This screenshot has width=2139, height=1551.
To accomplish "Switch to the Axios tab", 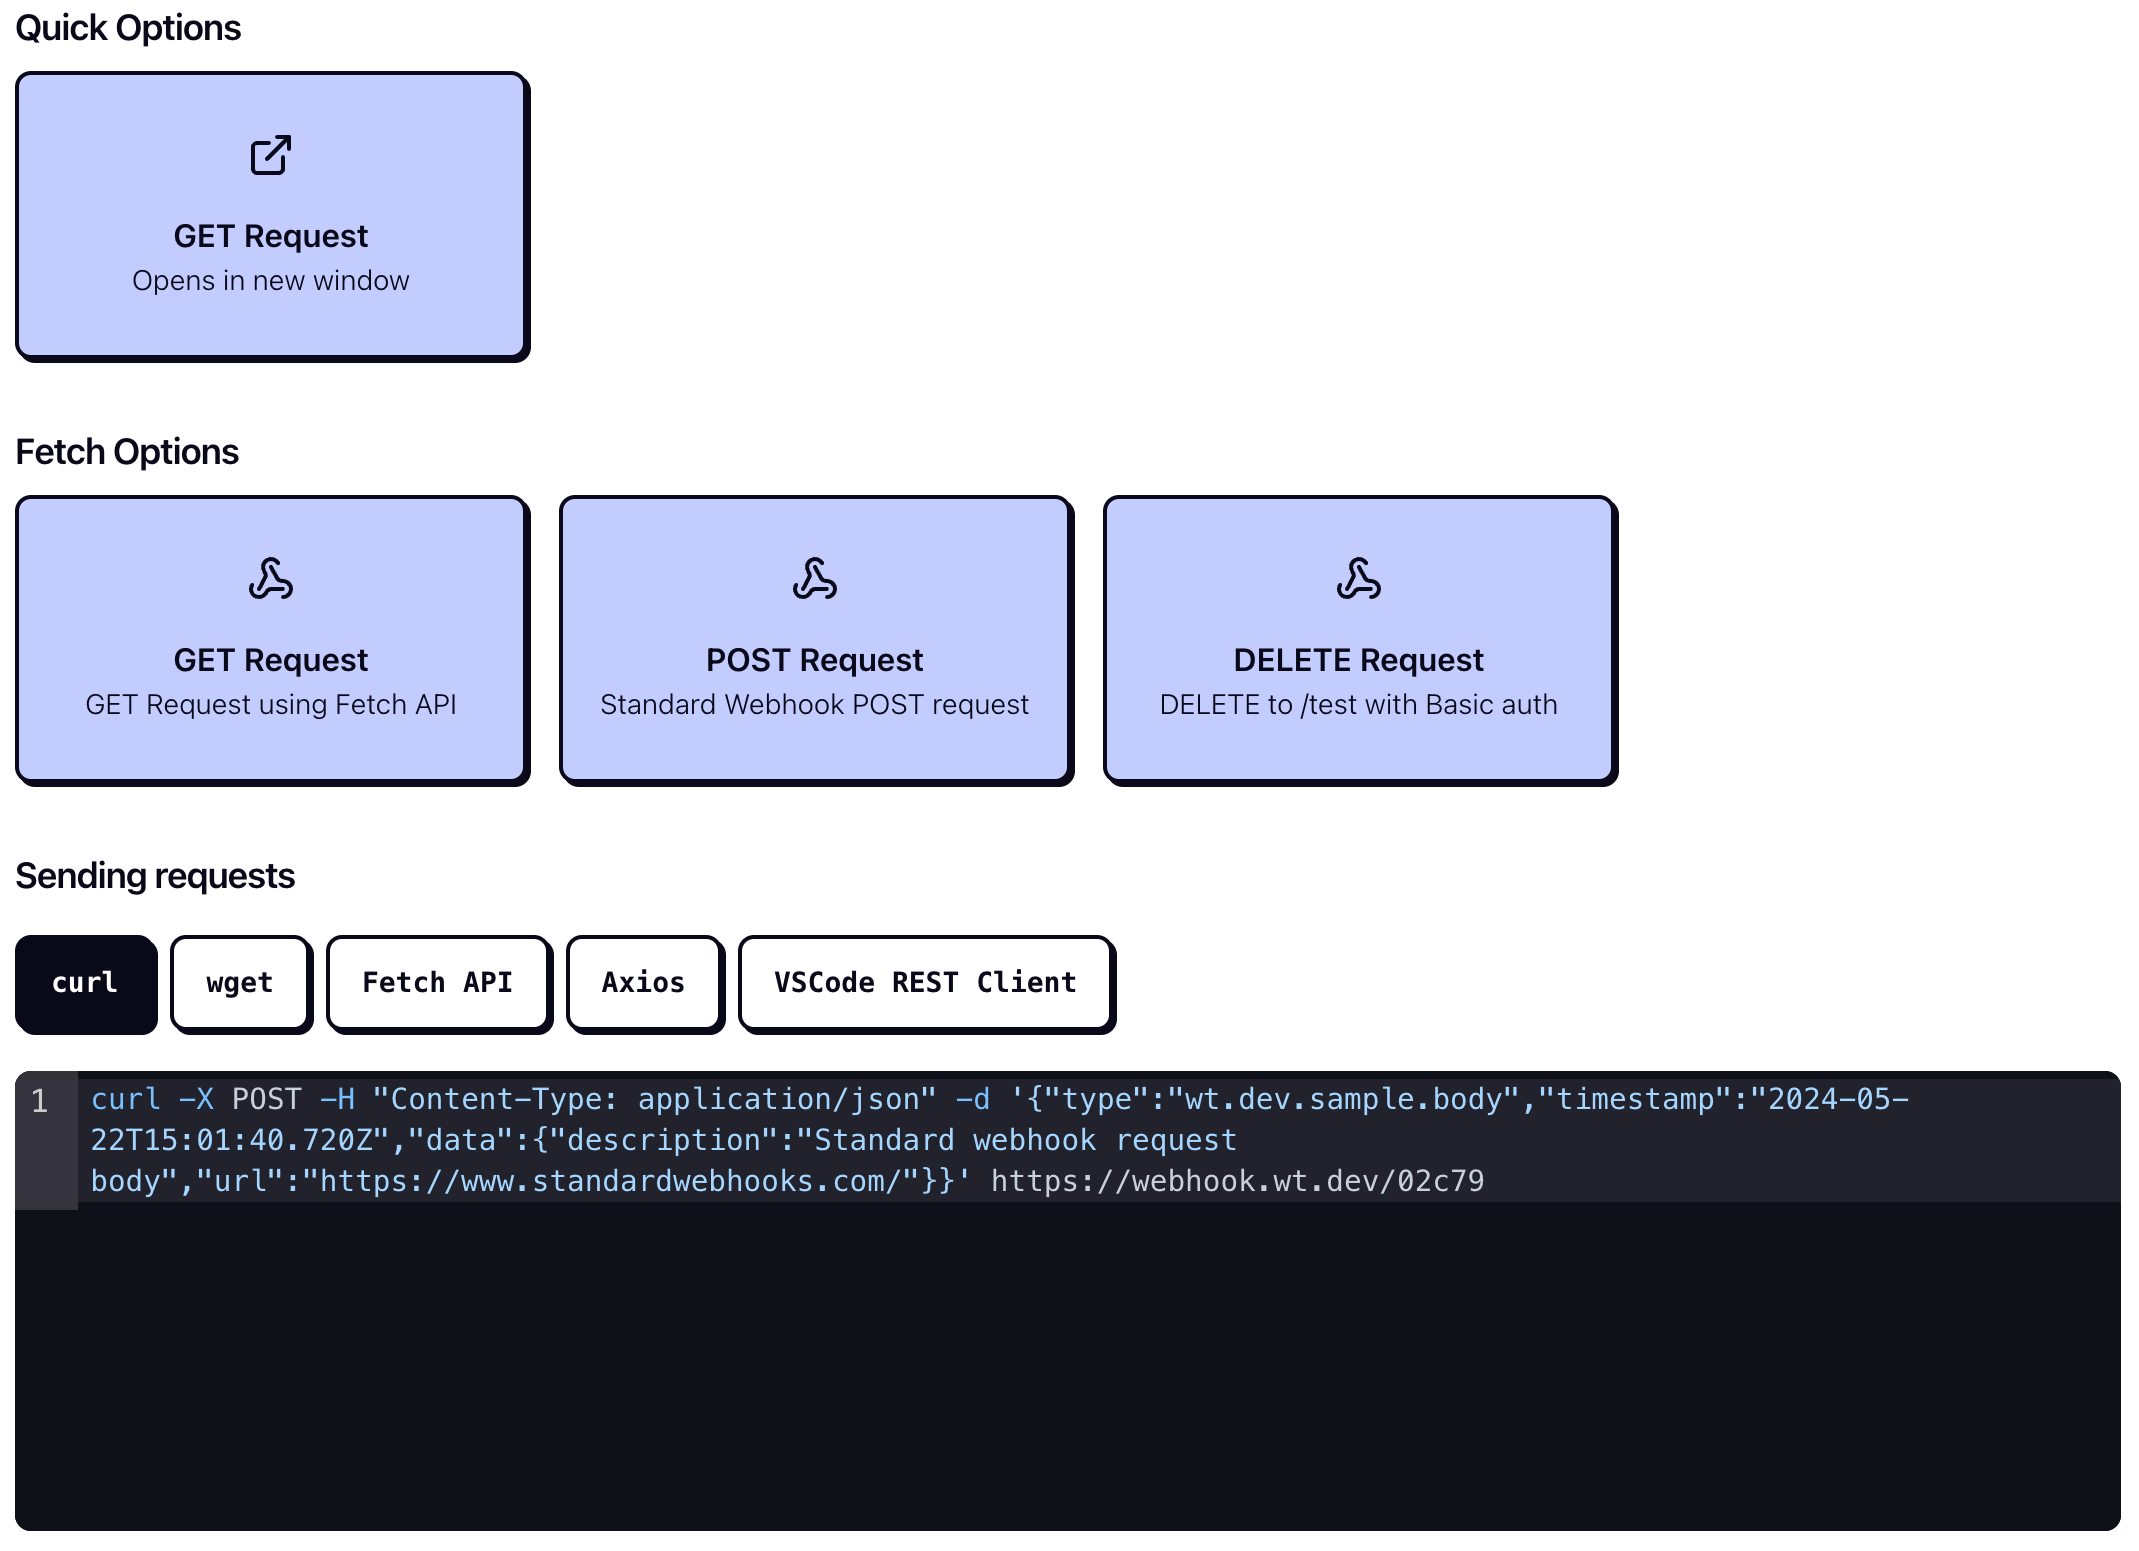I will pyautogui.click(x=645, y=984).
